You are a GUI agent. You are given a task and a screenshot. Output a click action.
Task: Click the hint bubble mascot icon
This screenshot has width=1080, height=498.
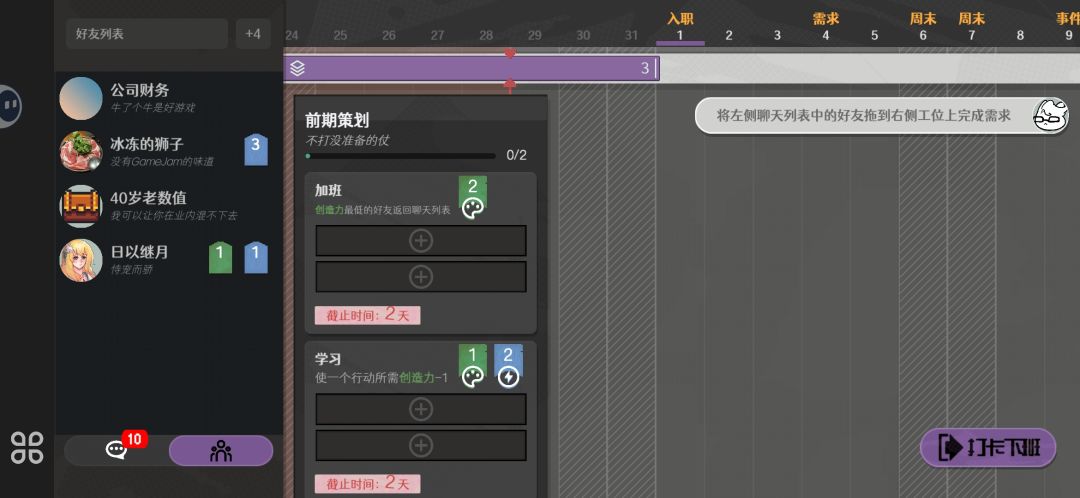coord(1050,116)
